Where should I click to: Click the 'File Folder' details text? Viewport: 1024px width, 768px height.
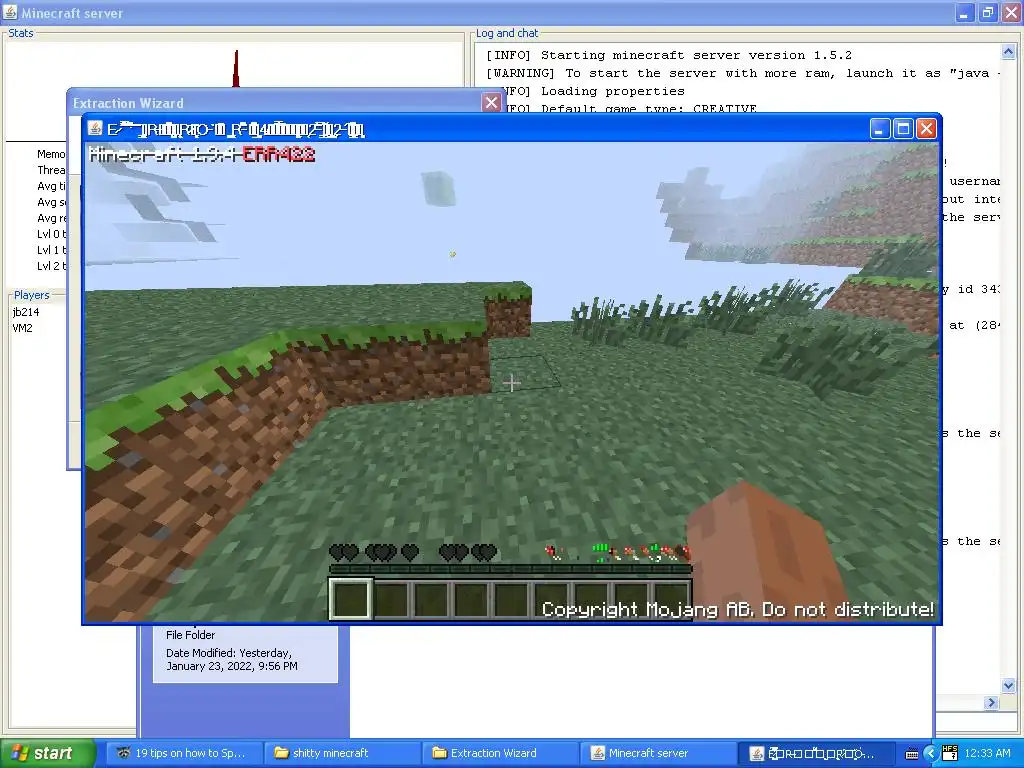pos(190,635)
